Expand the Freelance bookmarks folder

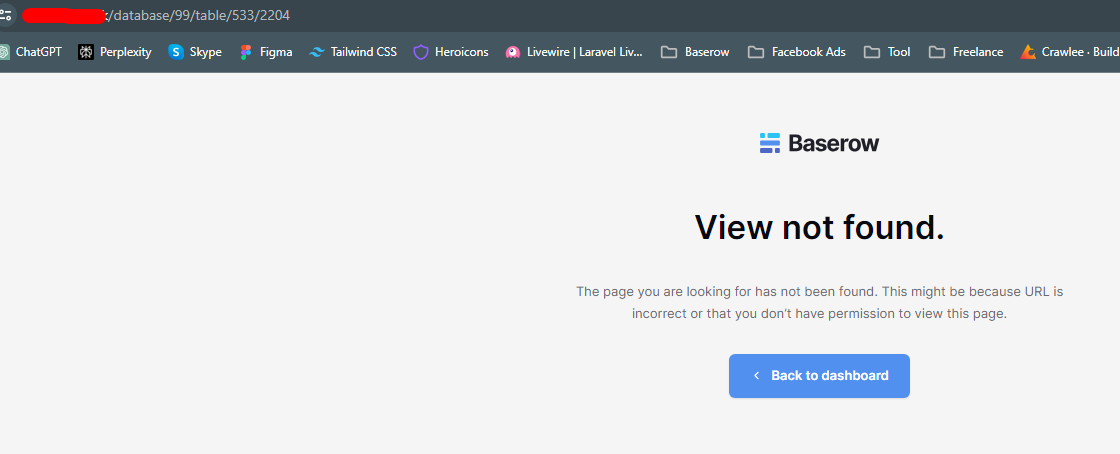tap(966, 52)
